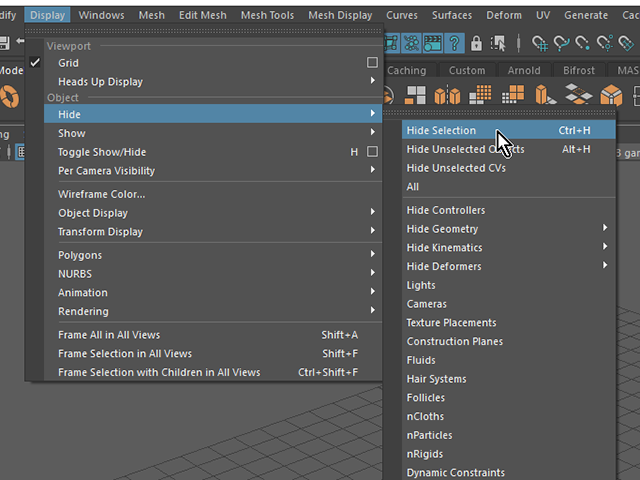The height and width of the screenshot is (480, 640).
Task: Click the orange torus shelf icon
Action: 9,96
